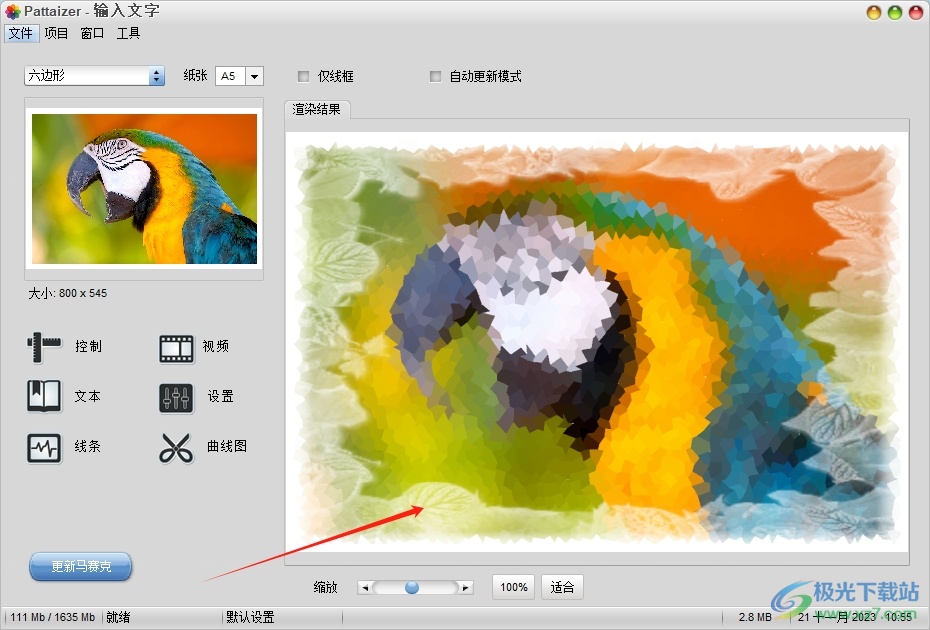The image size is (930, 630).
Task: Click the 111 Mb / 1635 Mb status entry
Action: [53, 617]
